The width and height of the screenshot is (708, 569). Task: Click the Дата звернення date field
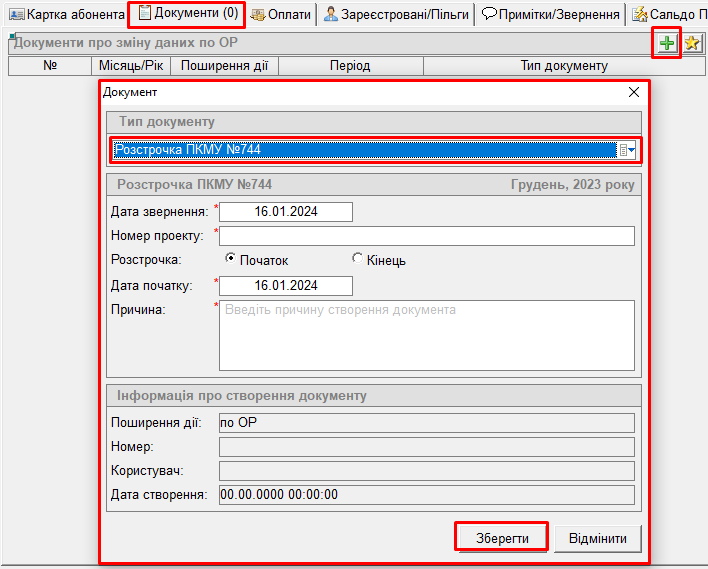(286, 211)
